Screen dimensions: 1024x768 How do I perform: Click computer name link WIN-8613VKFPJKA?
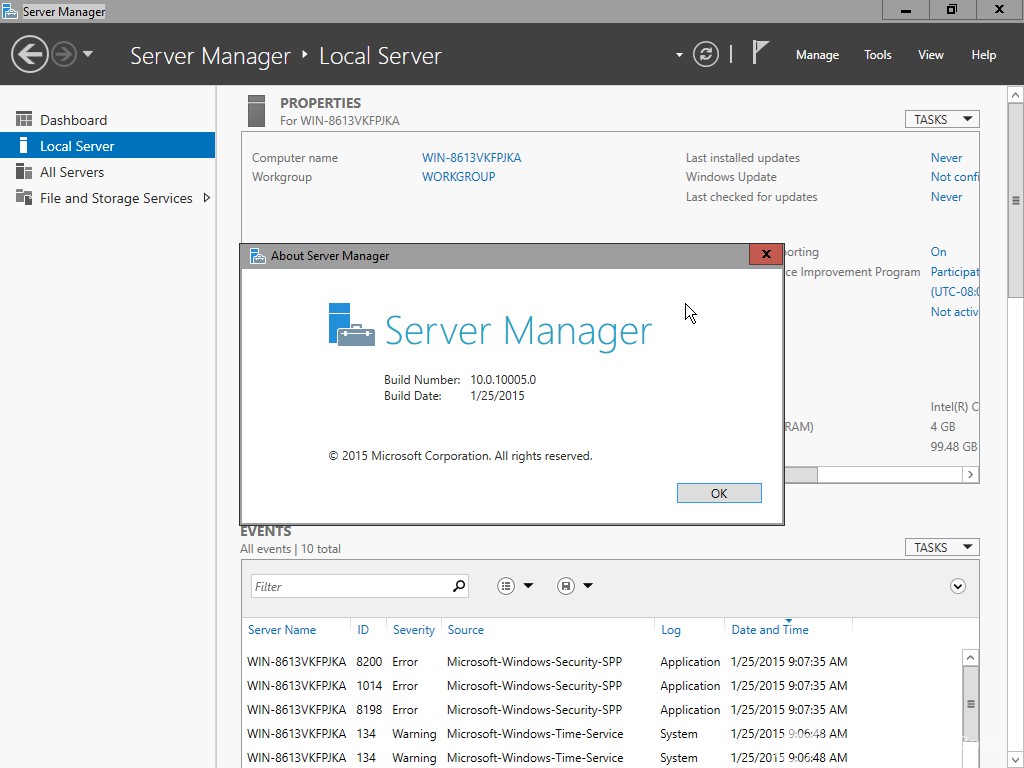[x=471, y=157]
